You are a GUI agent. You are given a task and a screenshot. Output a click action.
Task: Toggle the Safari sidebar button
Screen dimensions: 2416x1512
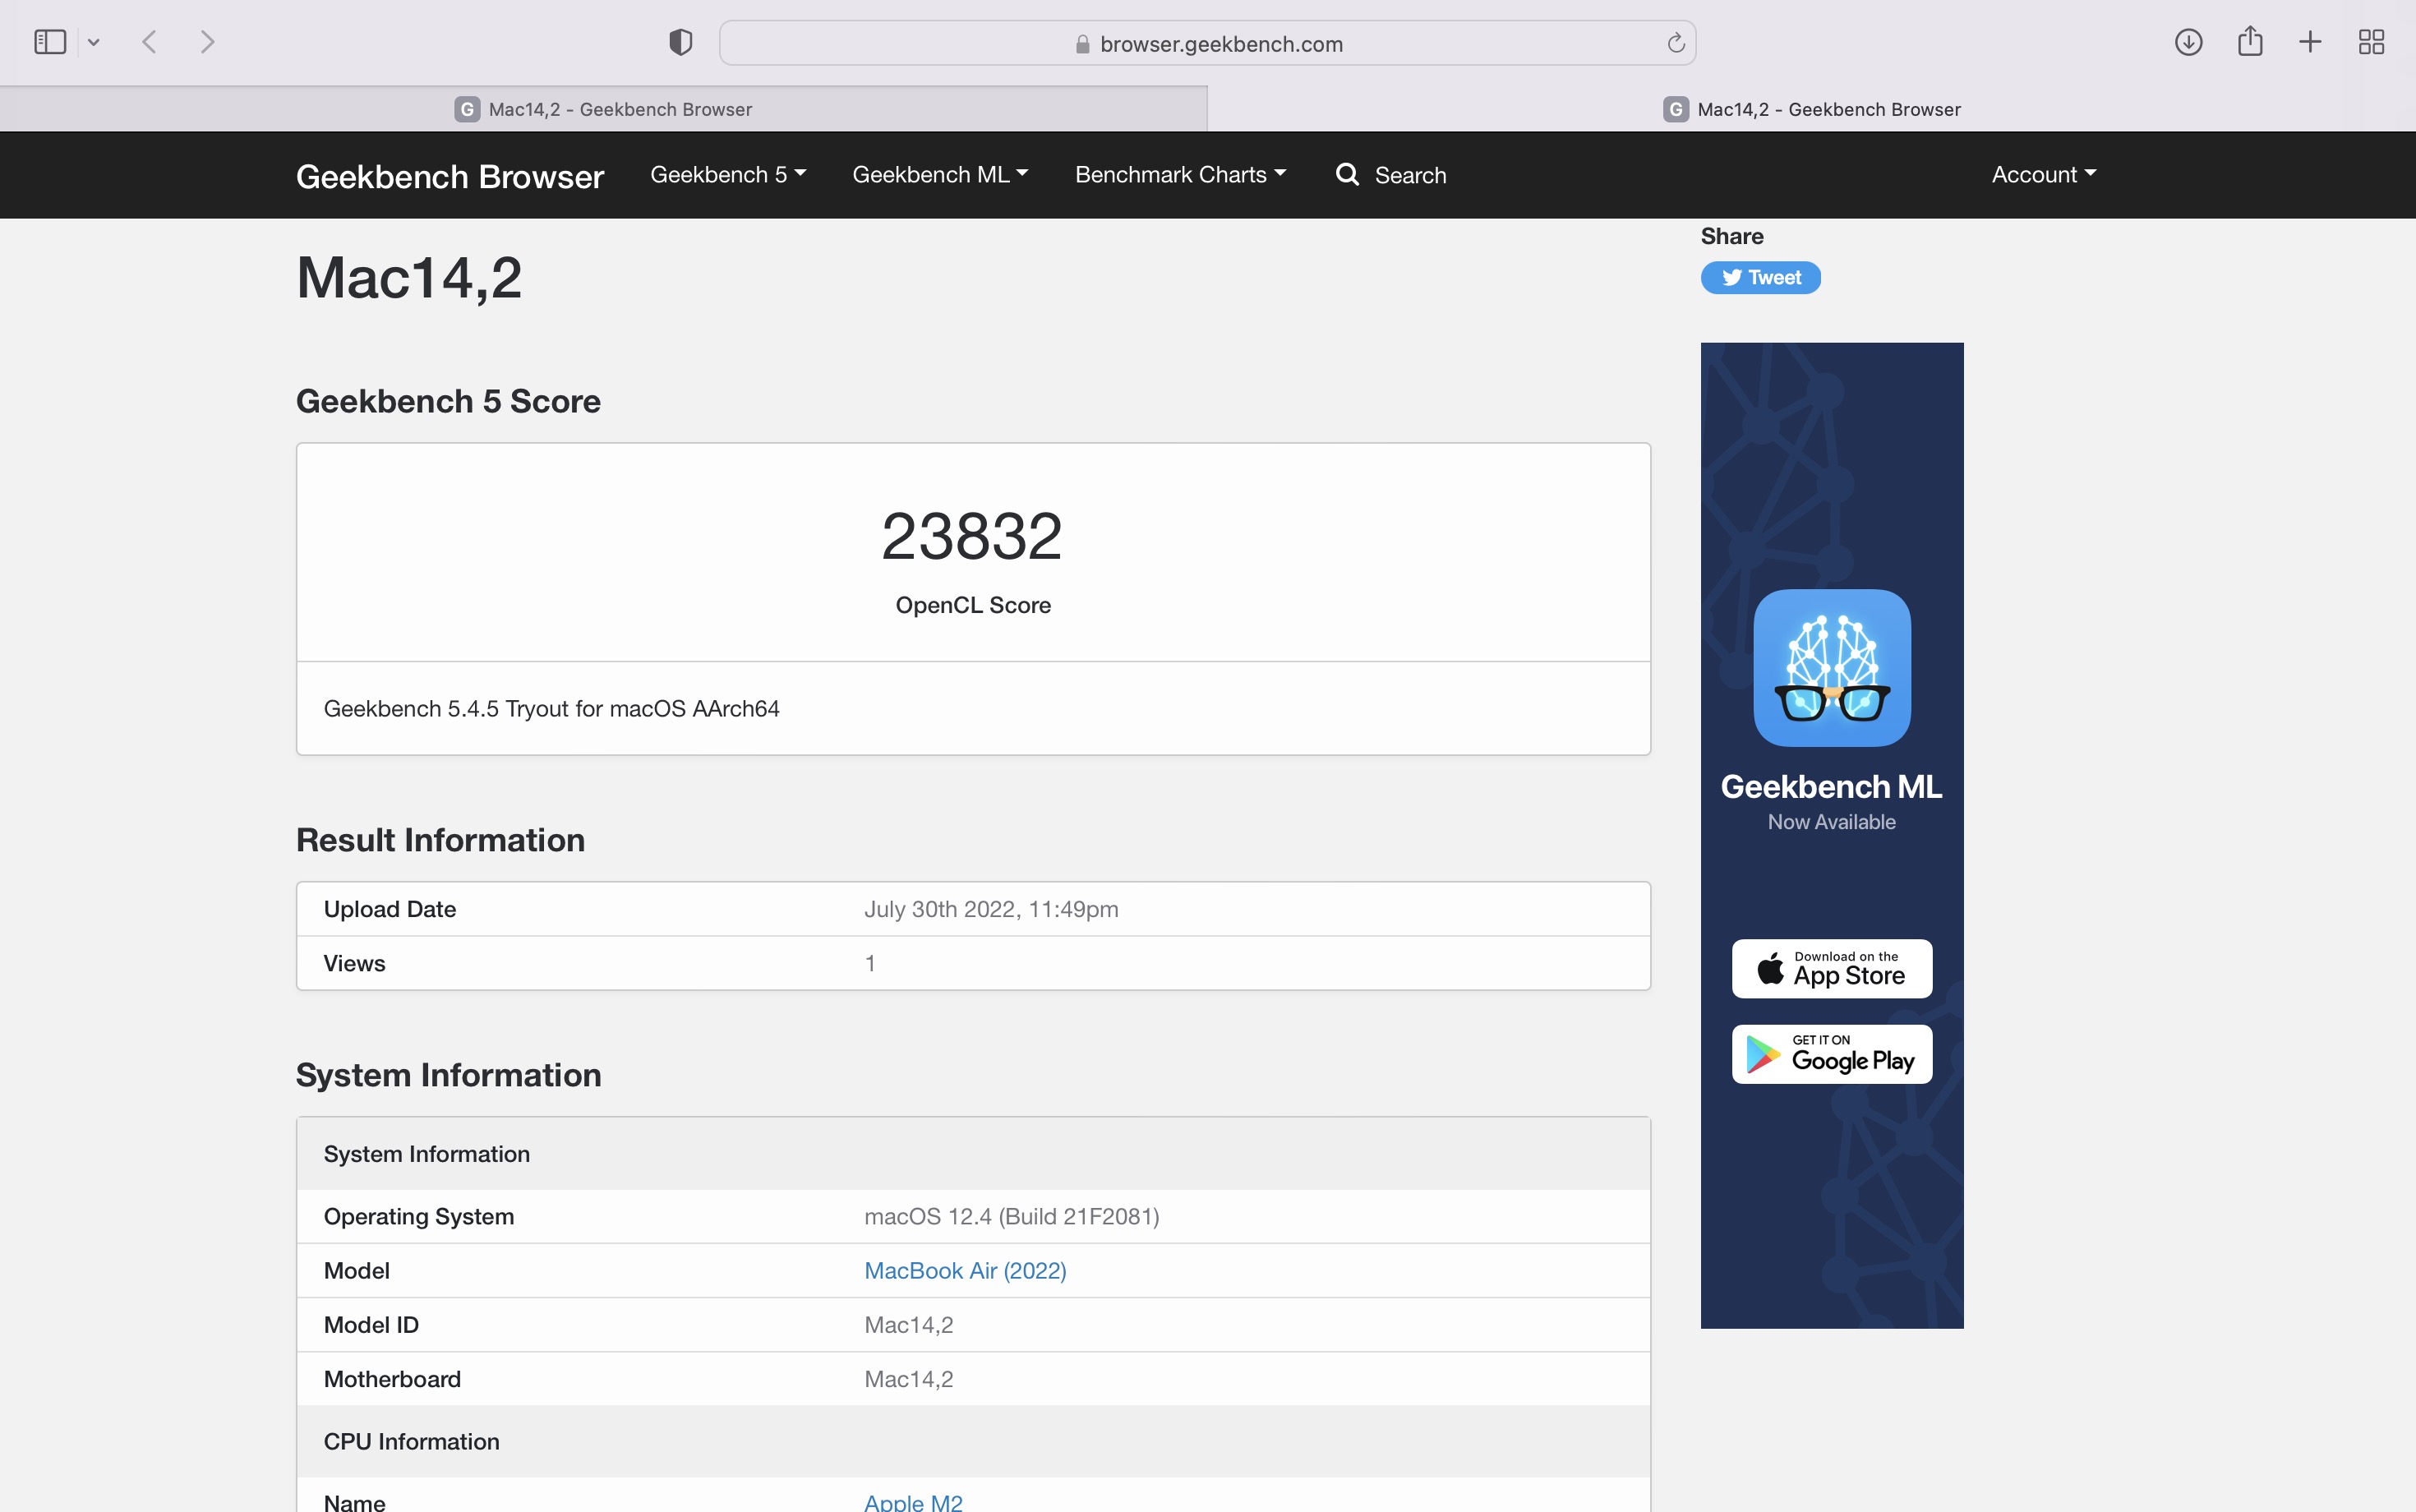click(50, 42)
